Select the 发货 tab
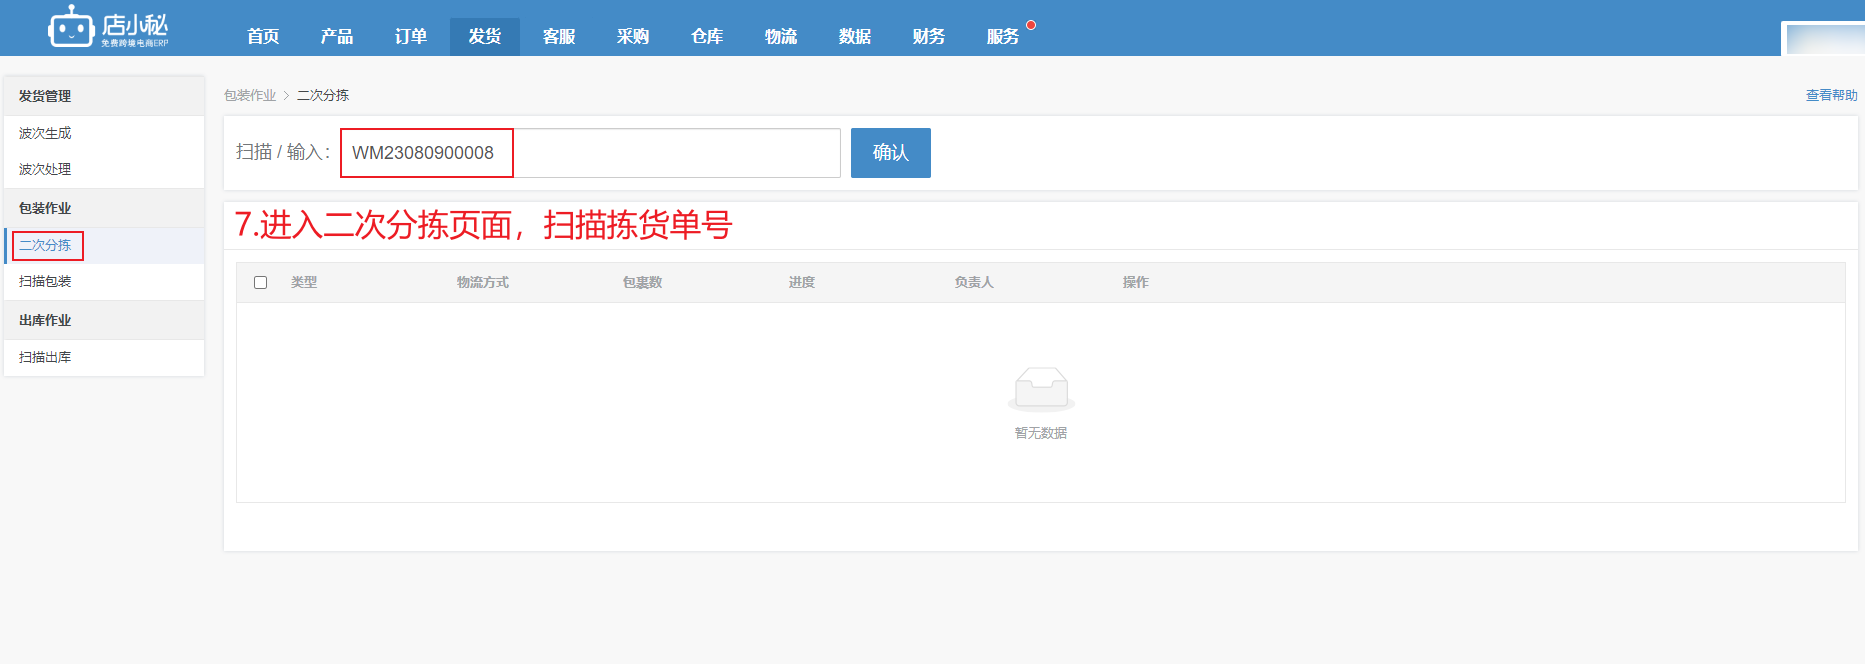Image resolution: width=1865 pixels, height=664 pixels. pyautogui.click(x=485, y=37)
